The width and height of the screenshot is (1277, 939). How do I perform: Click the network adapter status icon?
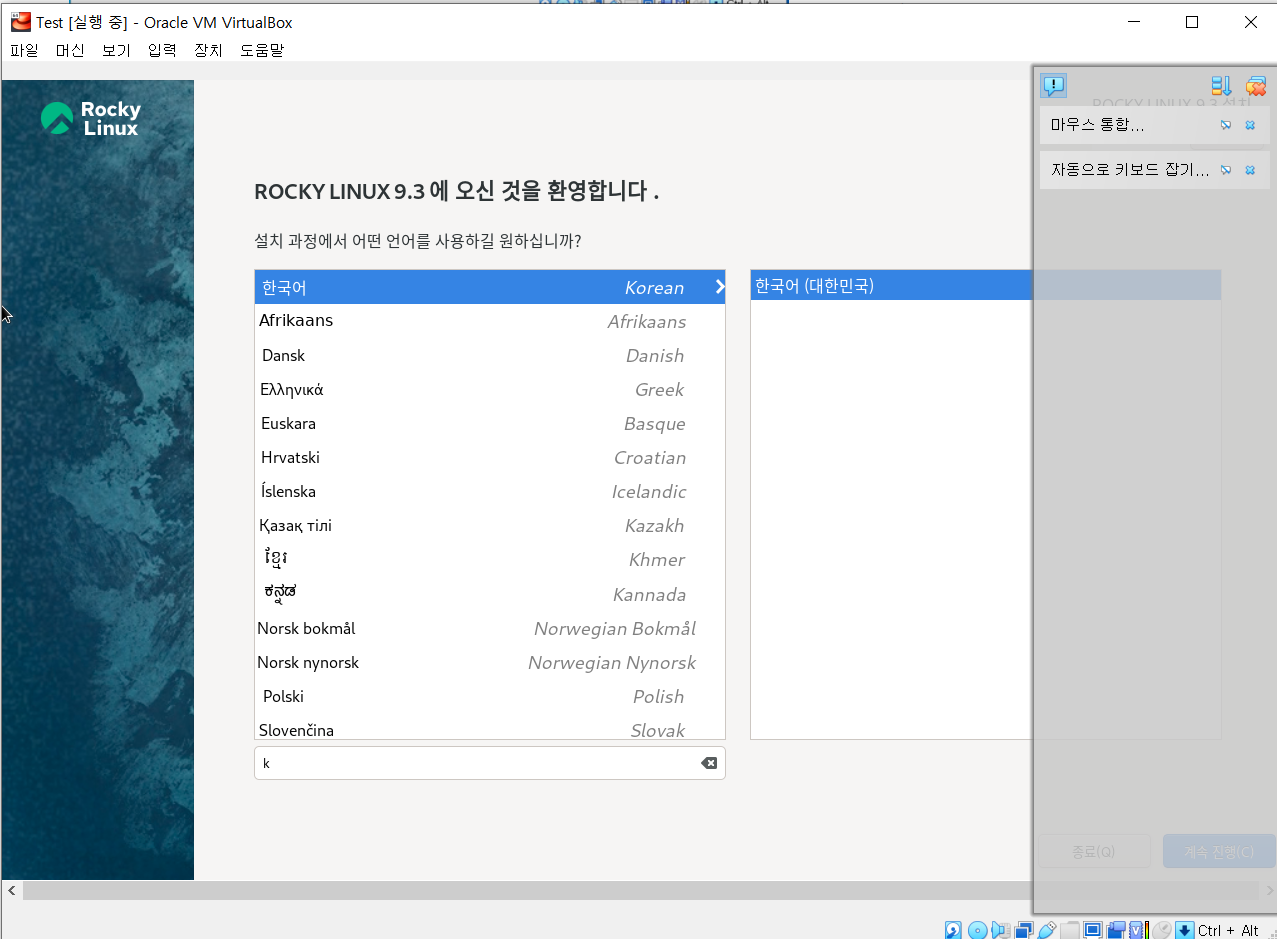1024,930
